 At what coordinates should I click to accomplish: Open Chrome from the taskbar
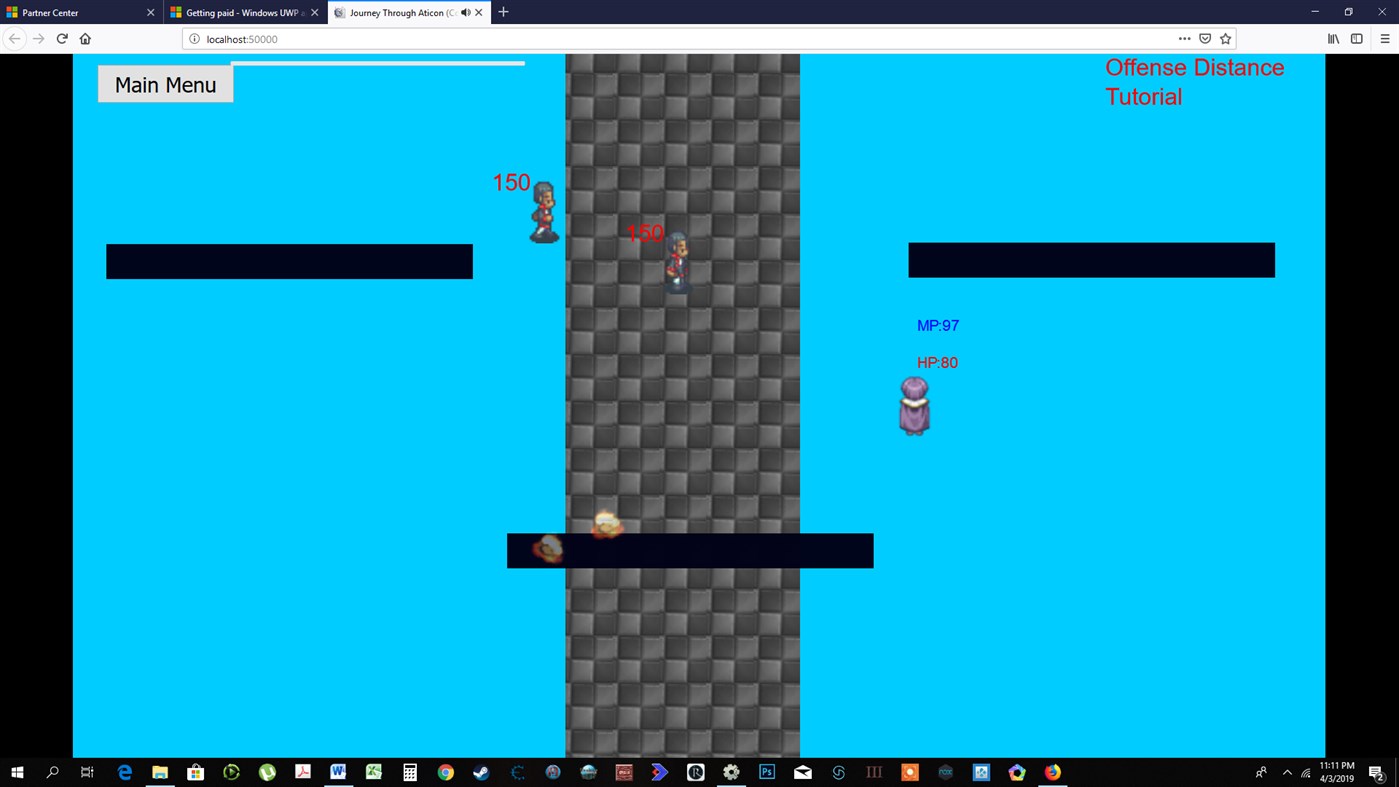445,772
